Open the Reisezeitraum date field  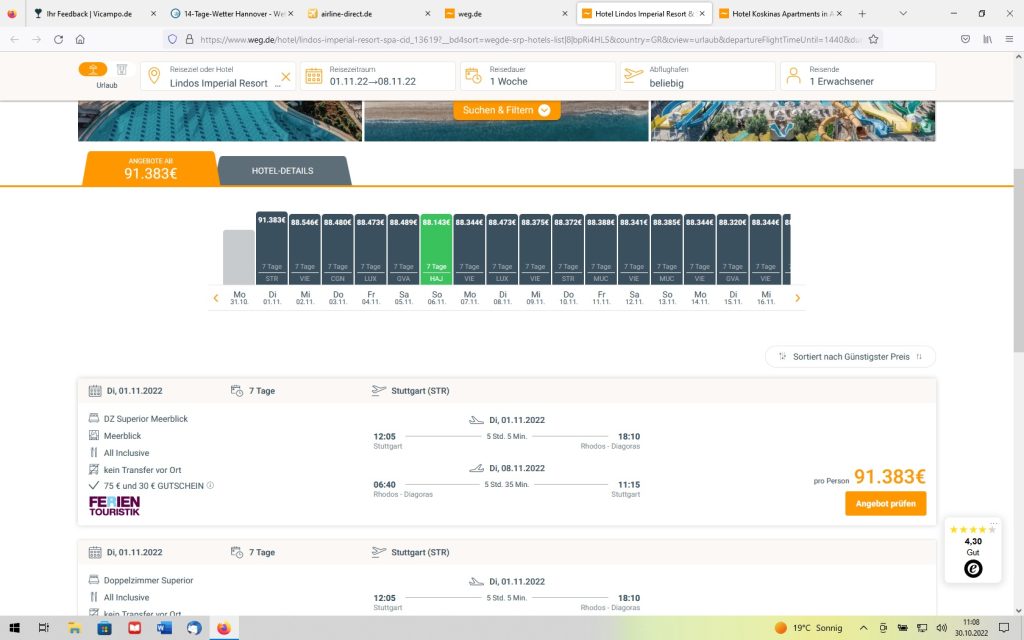pos(376,76)
